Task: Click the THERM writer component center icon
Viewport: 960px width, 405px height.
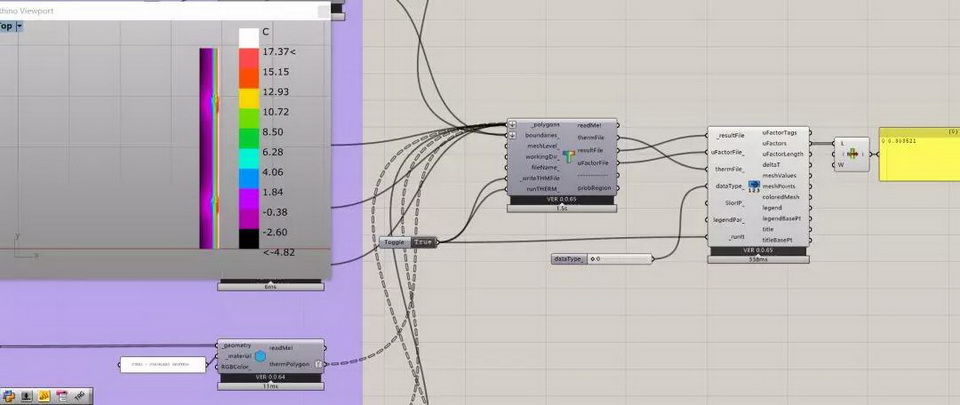Action: 567,157
